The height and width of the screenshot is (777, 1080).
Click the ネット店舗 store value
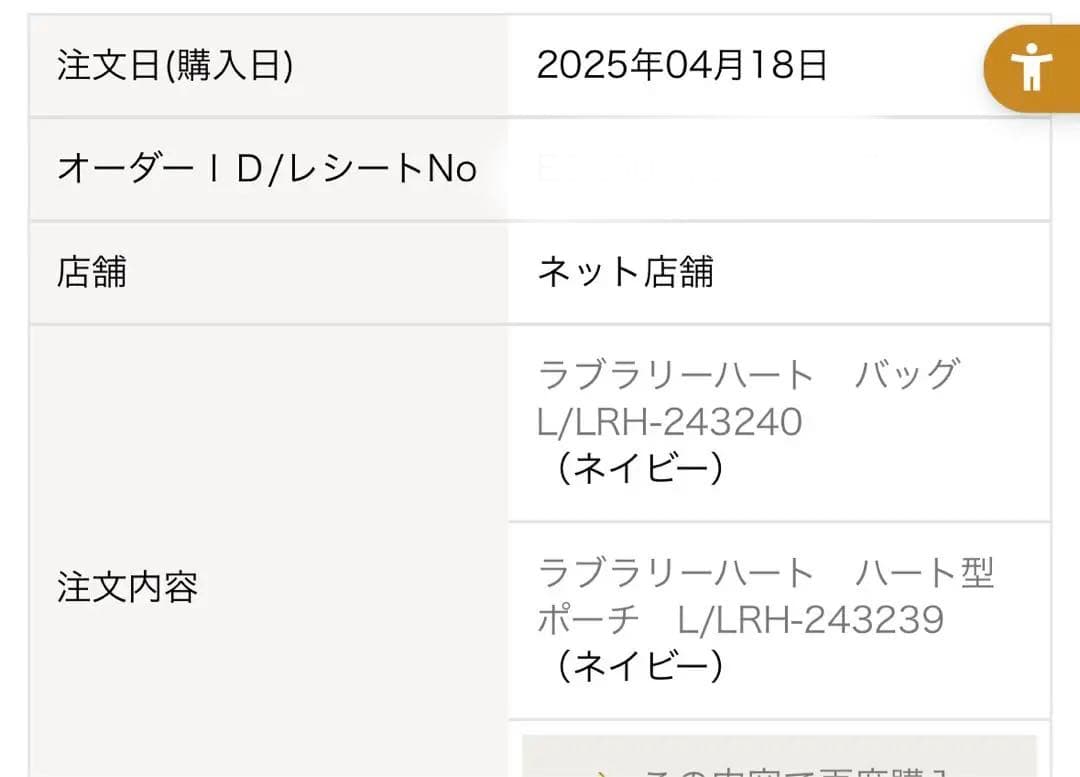pos(625,272)
